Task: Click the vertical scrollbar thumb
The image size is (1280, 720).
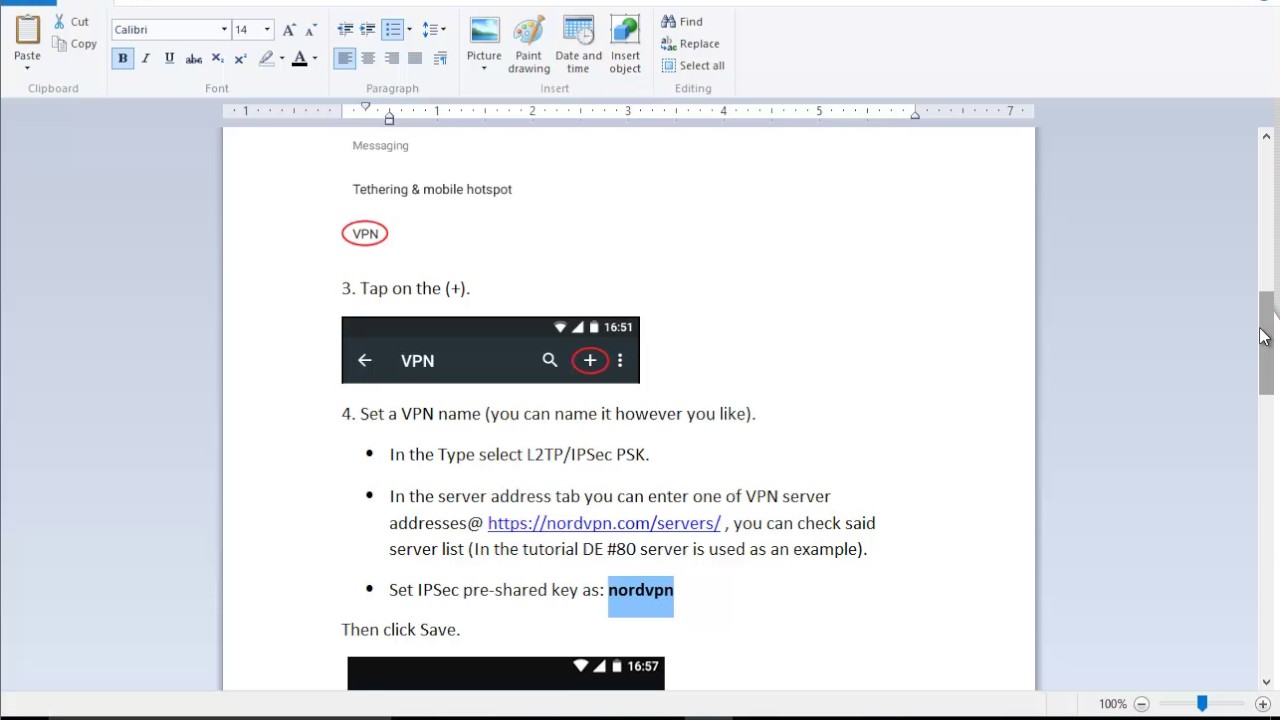Action: (1266, 343)
